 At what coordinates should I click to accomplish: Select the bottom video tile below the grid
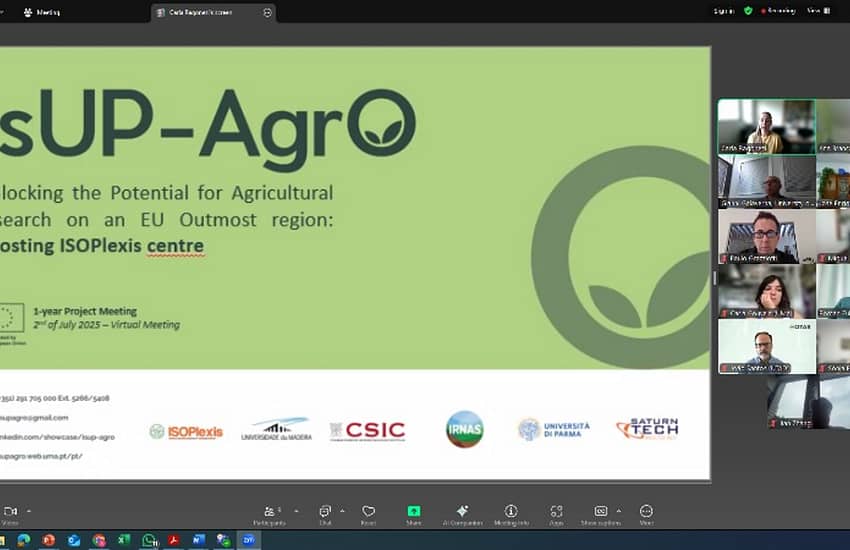click(x=808, y=402)
